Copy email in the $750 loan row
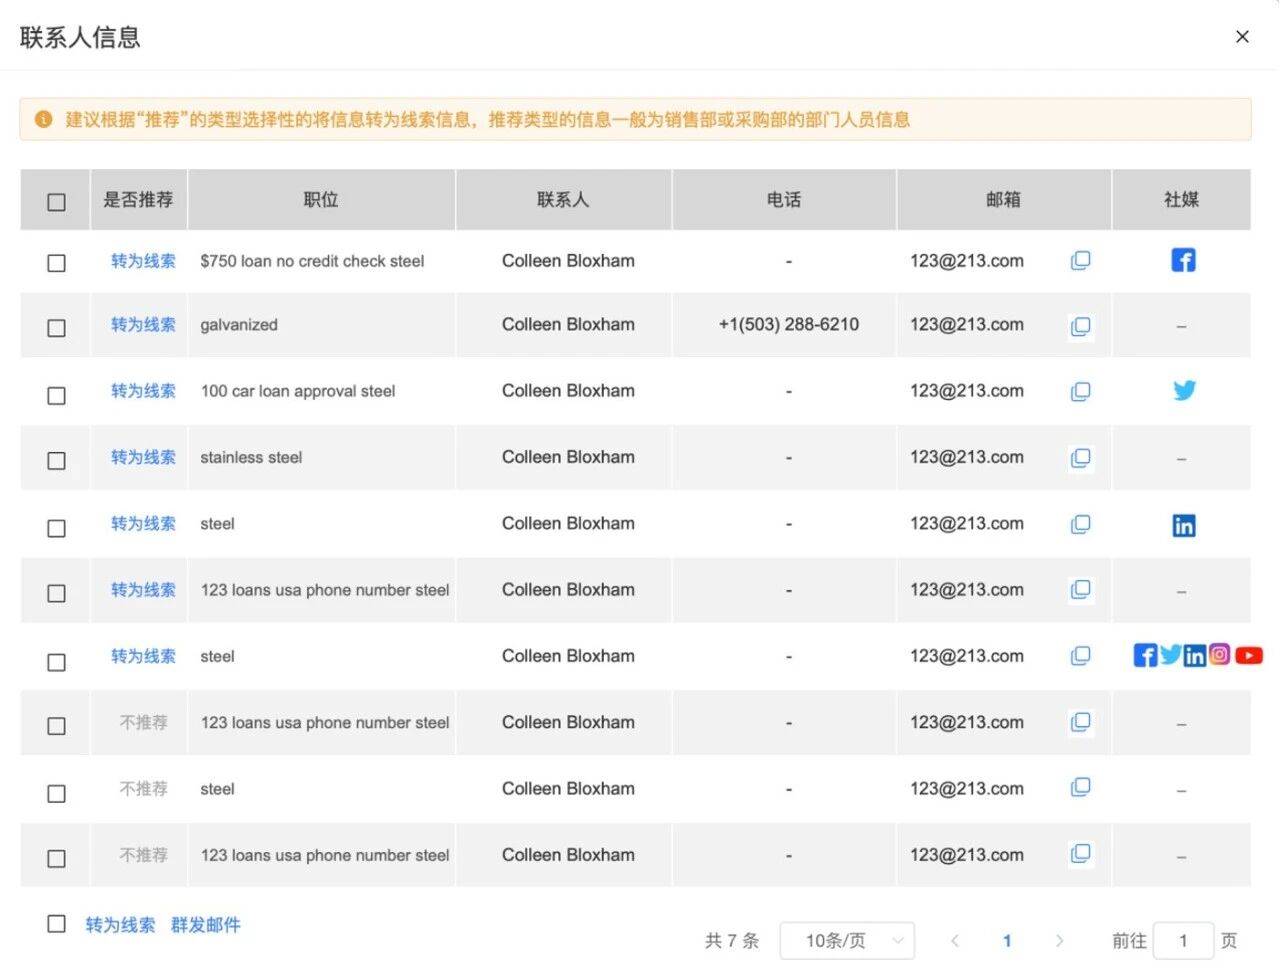Viewport: 1280px width, 979px height. [x=1080, y=261]
